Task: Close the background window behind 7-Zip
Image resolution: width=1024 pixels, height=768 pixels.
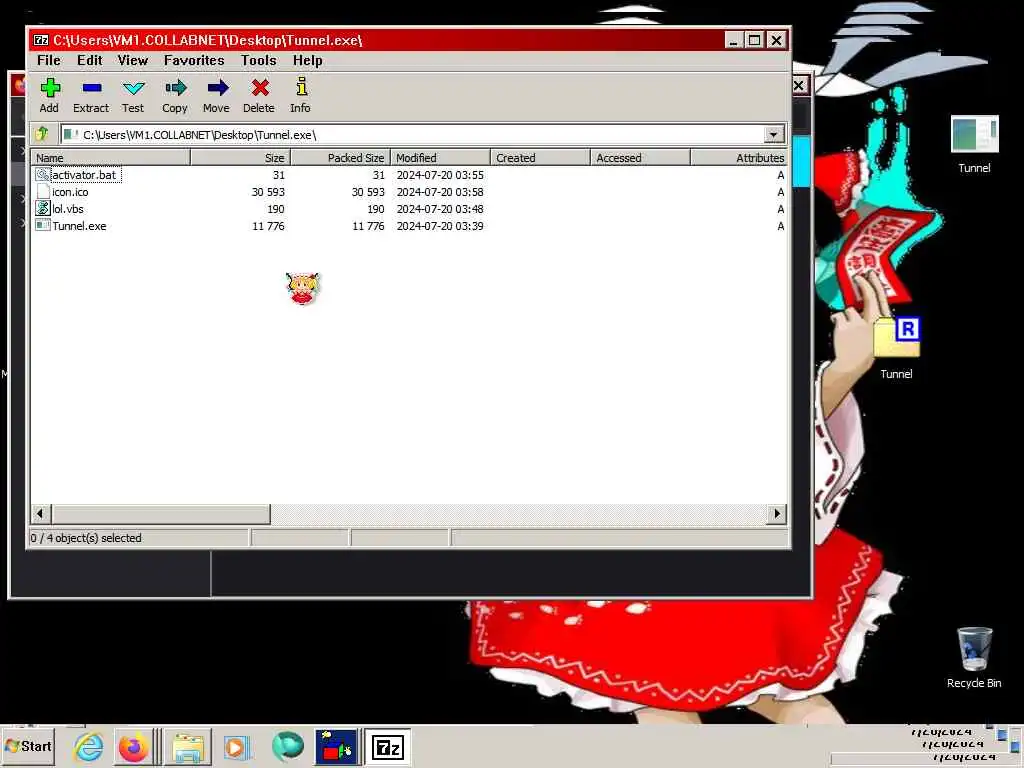Action: click(x=799, y=86)
